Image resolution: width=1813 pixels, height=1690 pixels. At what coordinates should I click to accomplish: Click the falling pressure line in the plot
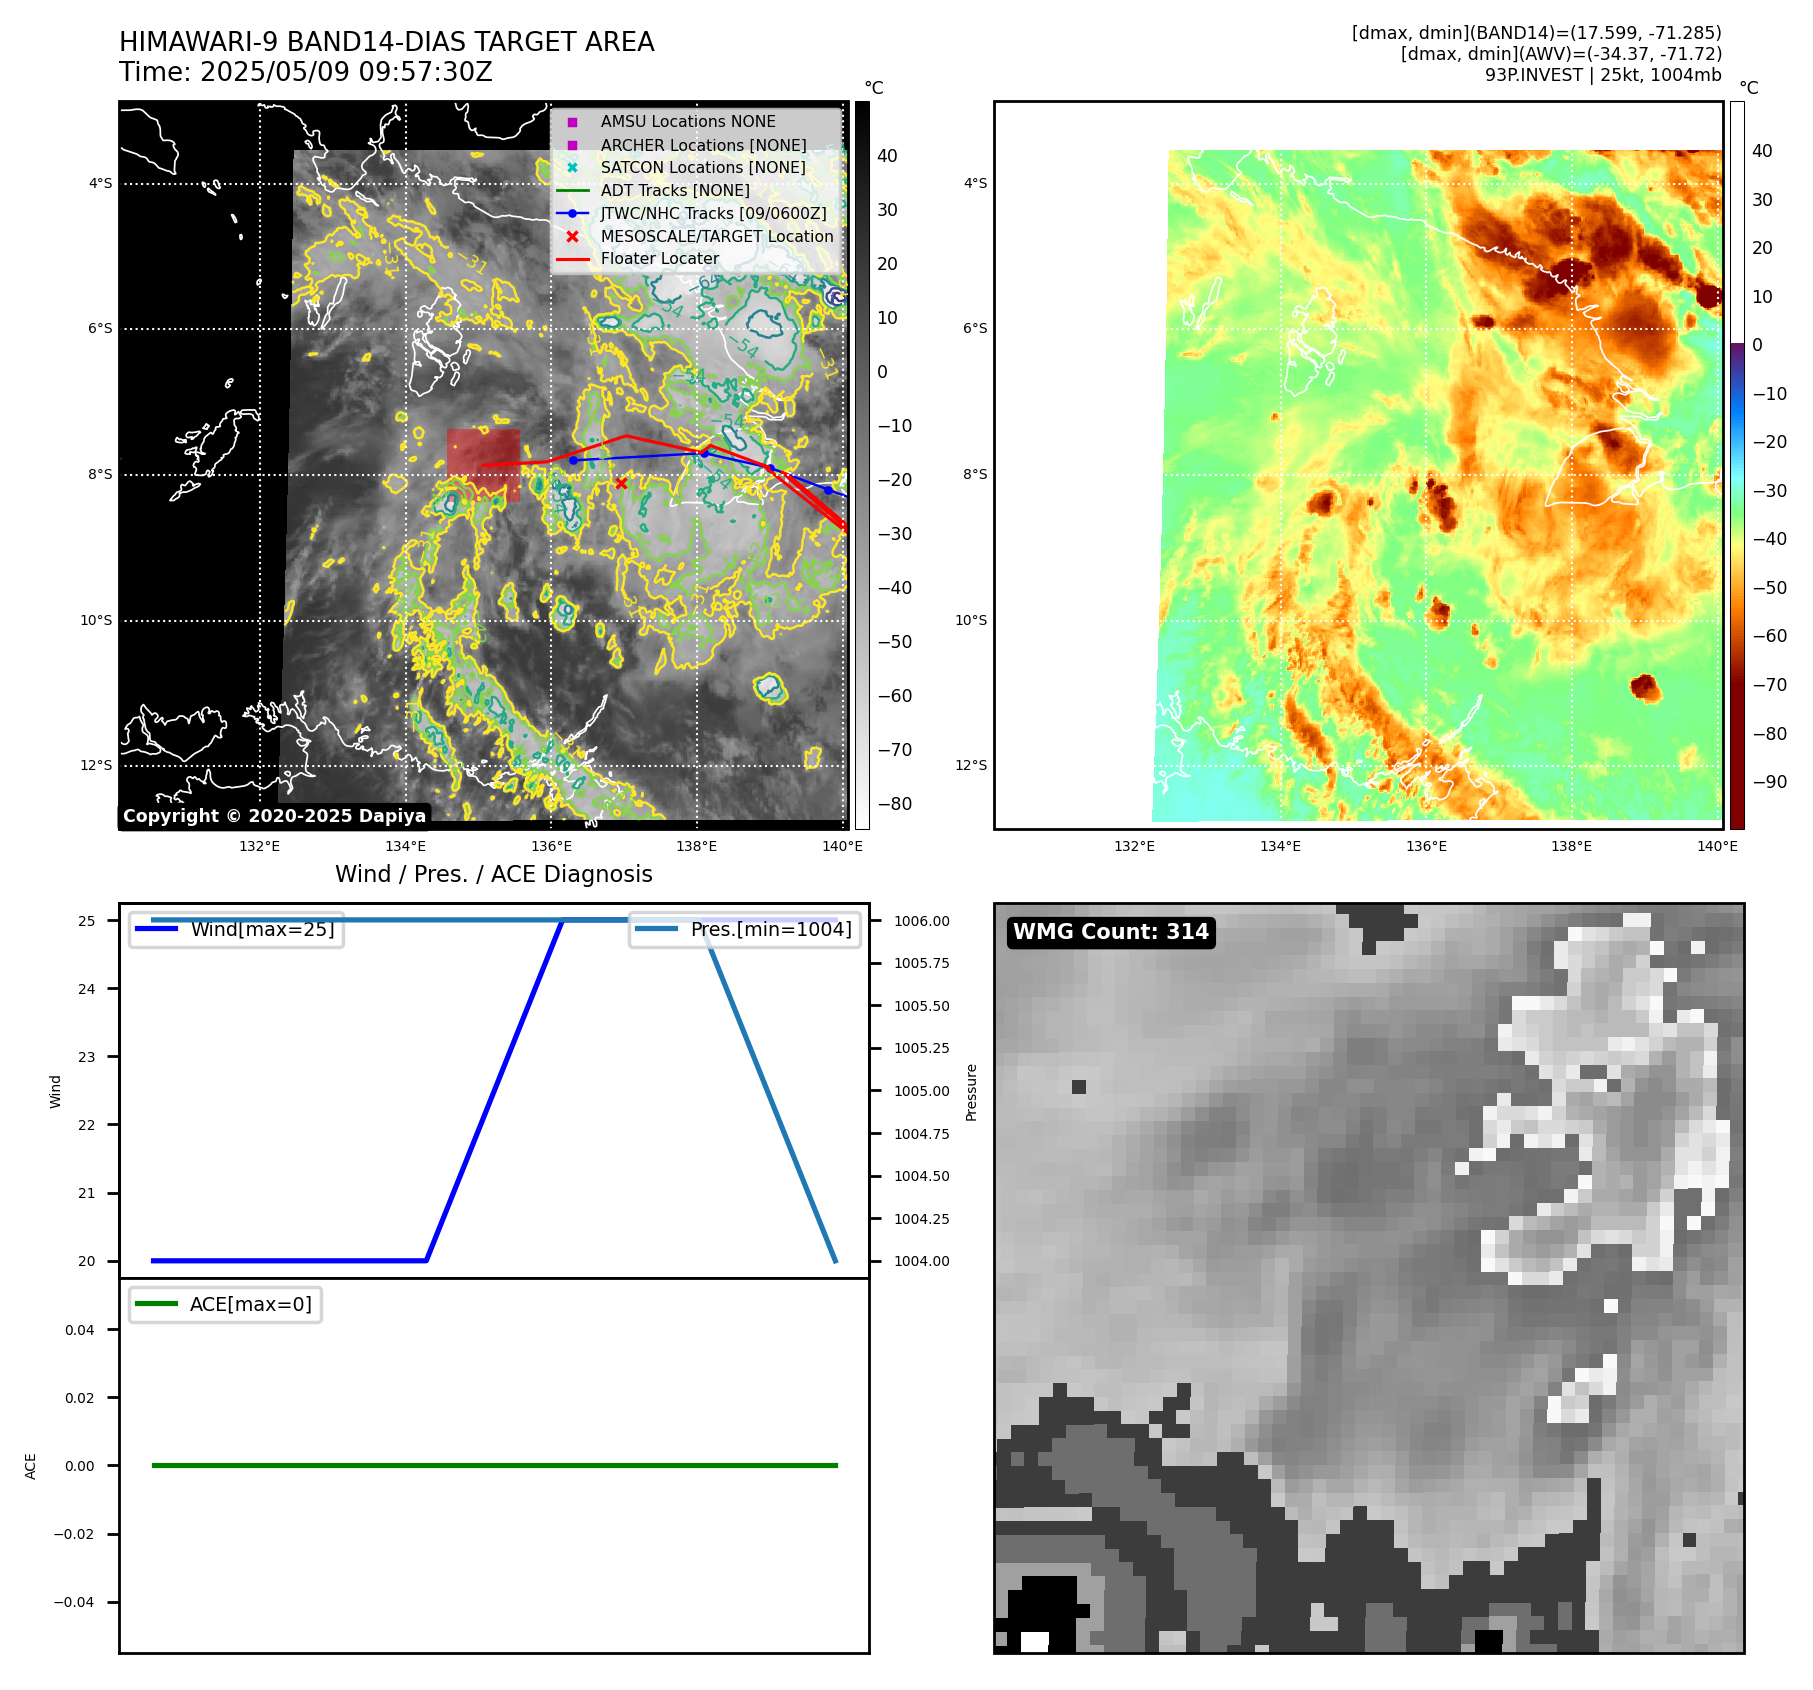[x=771, y=1090]
